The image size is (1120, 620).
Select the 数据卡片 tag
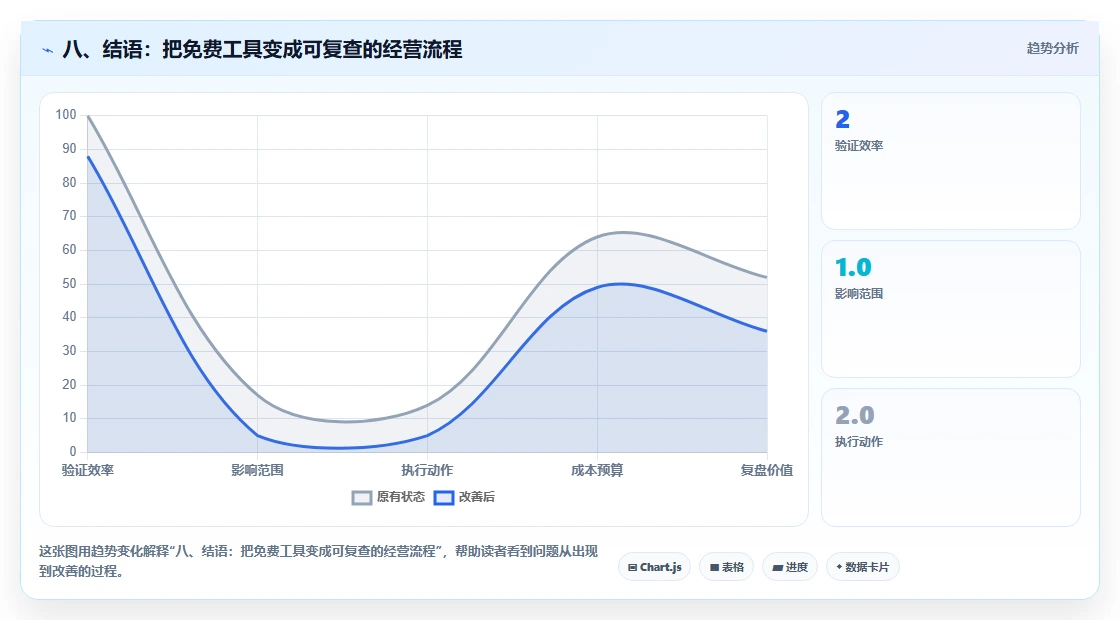coord(863,567)
